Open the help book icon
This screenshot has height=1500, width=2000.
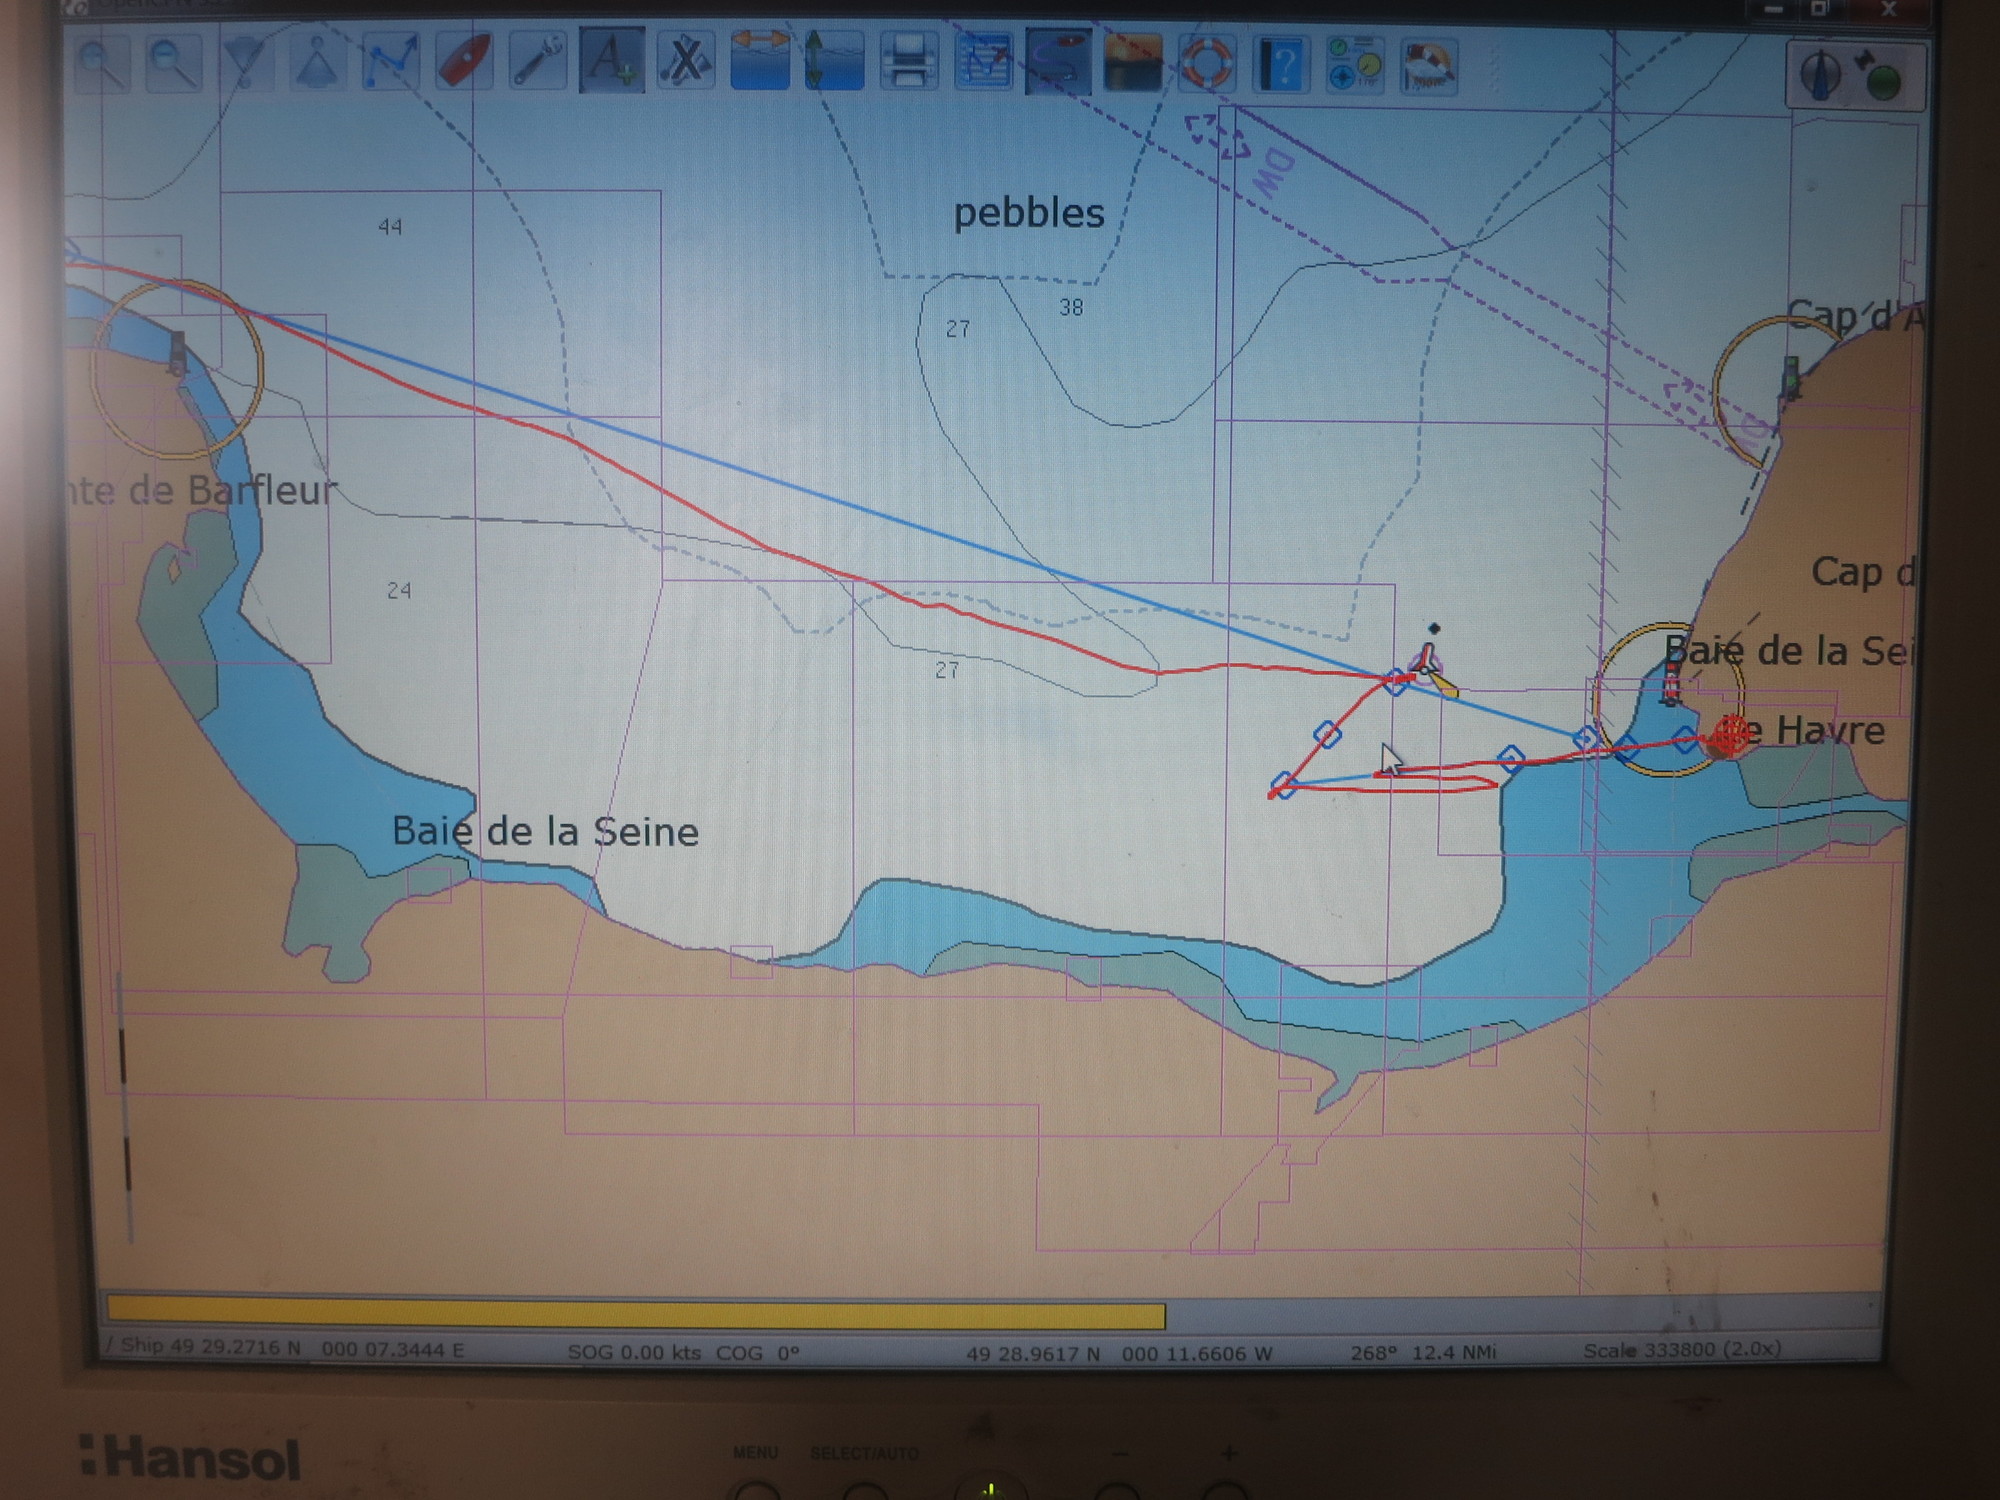[x=1280, y=64]
